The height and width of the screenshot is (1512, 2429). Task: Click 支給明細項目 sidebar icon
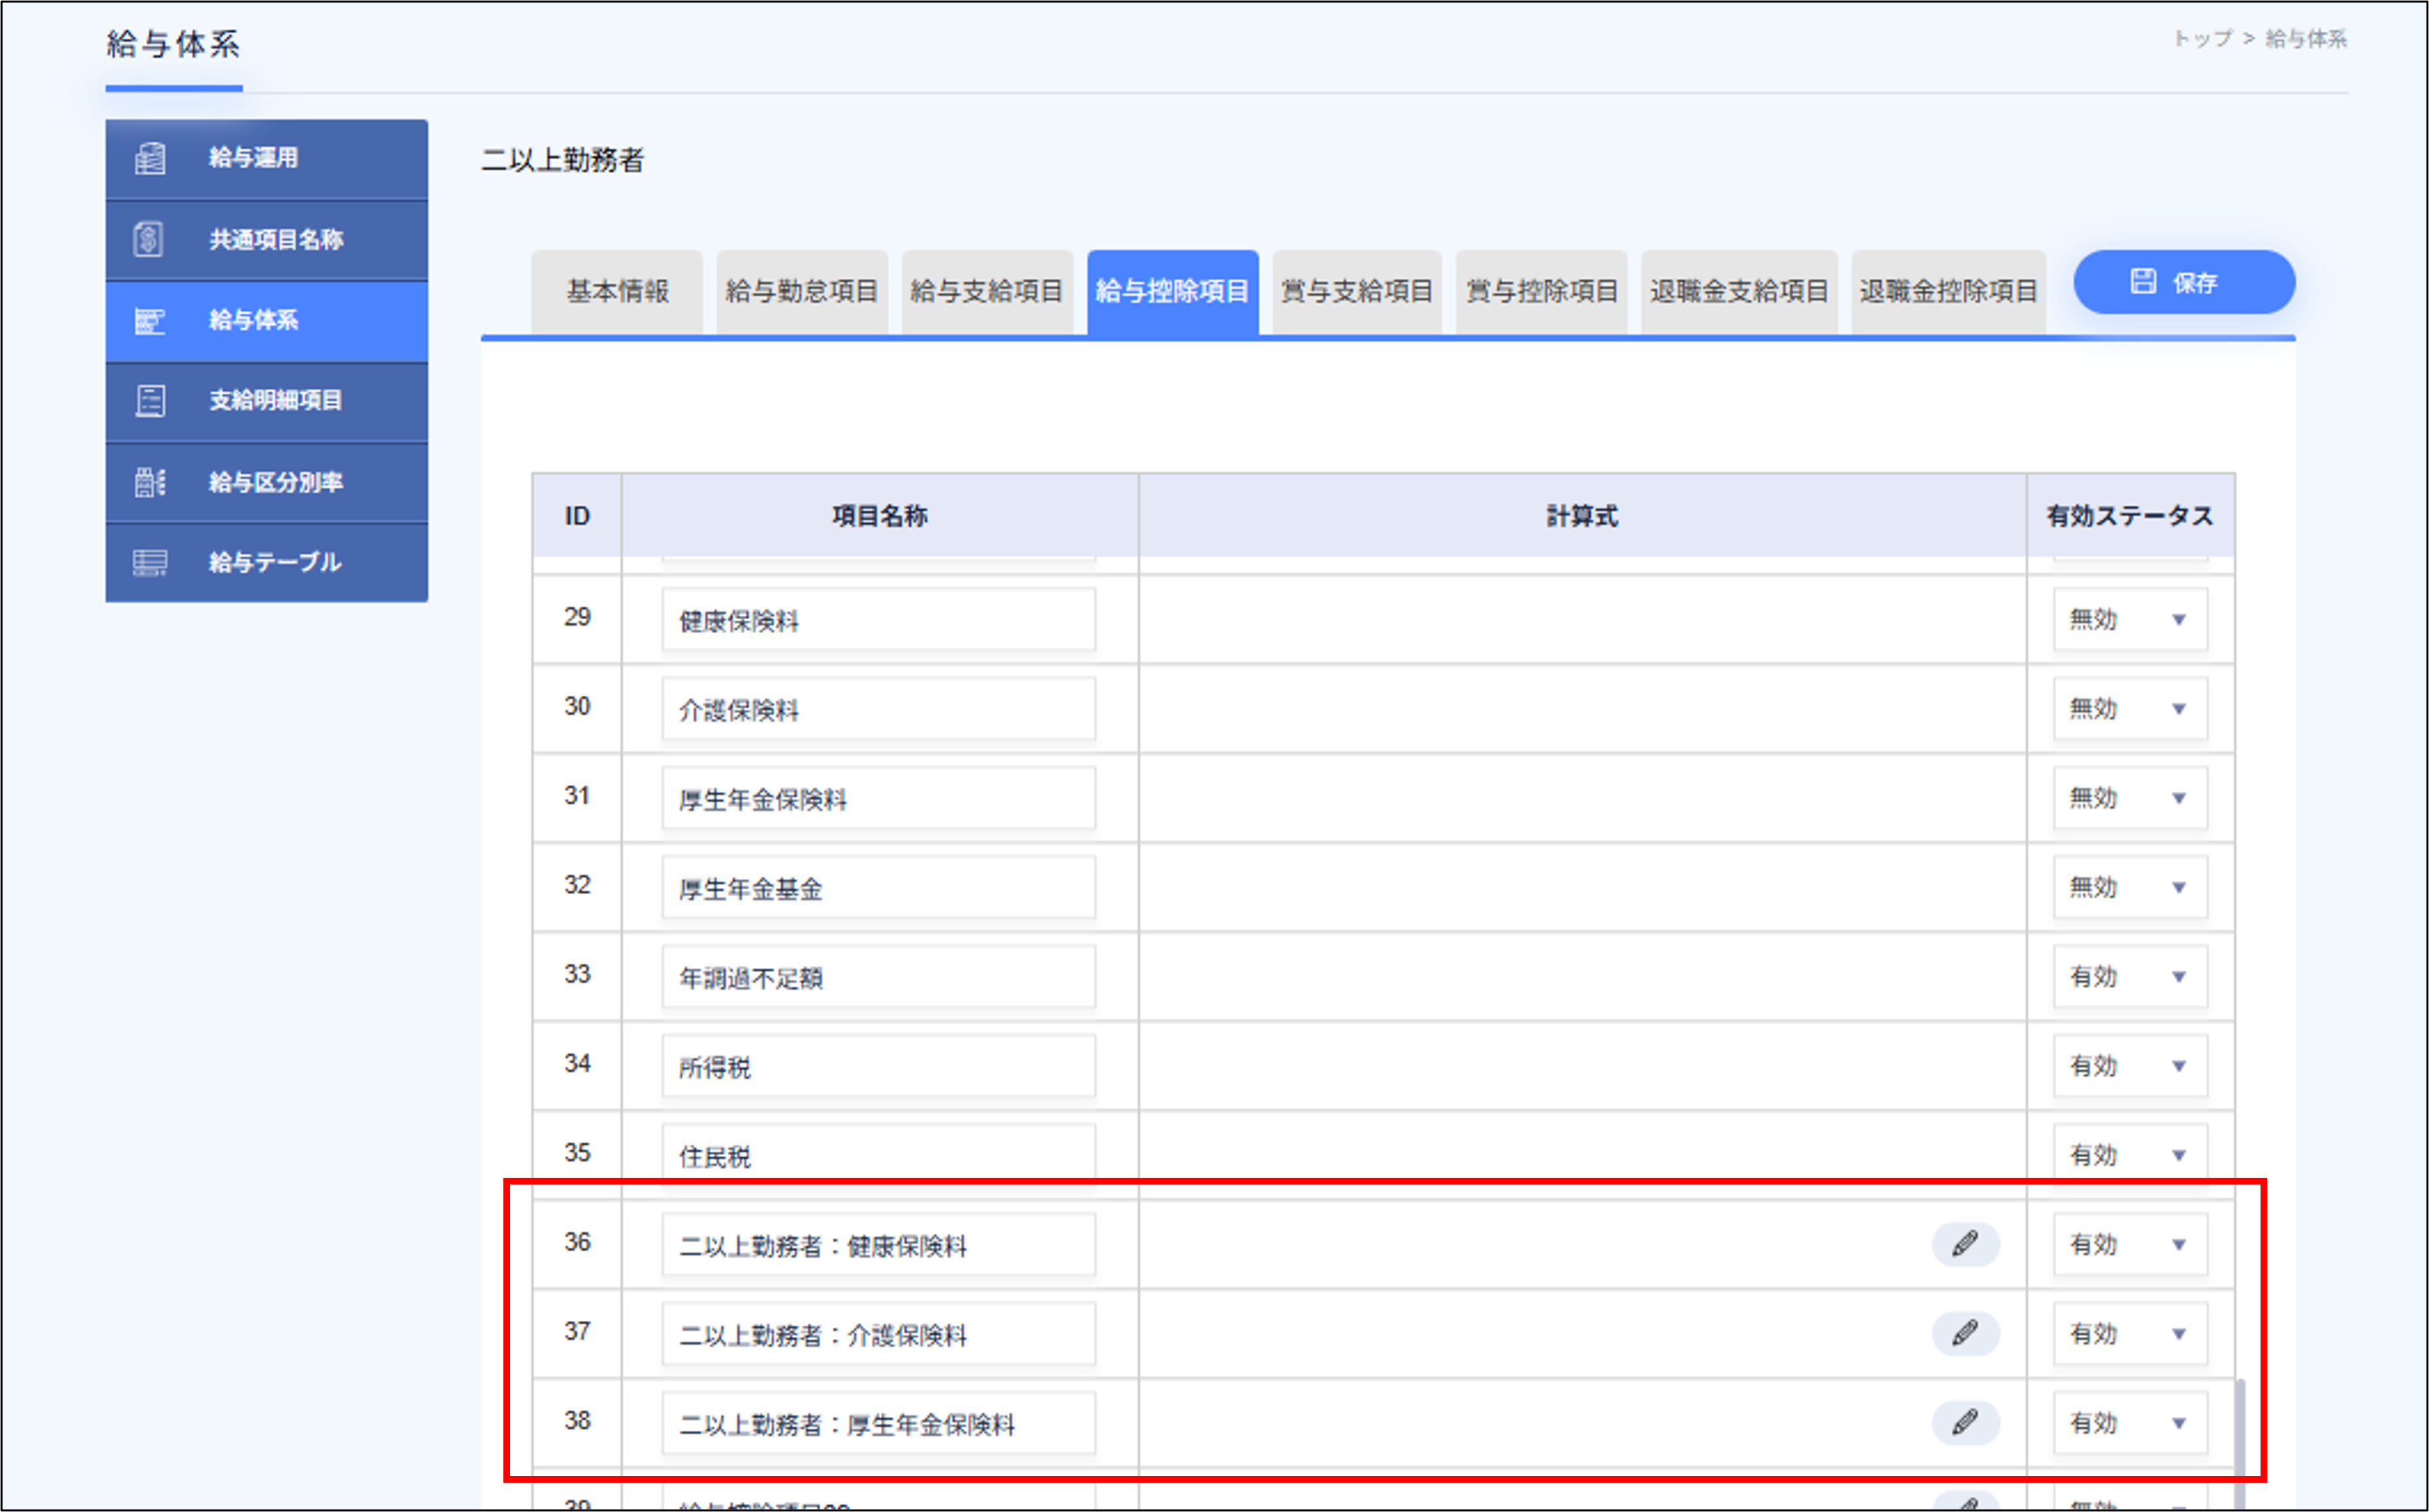point(150,401)
